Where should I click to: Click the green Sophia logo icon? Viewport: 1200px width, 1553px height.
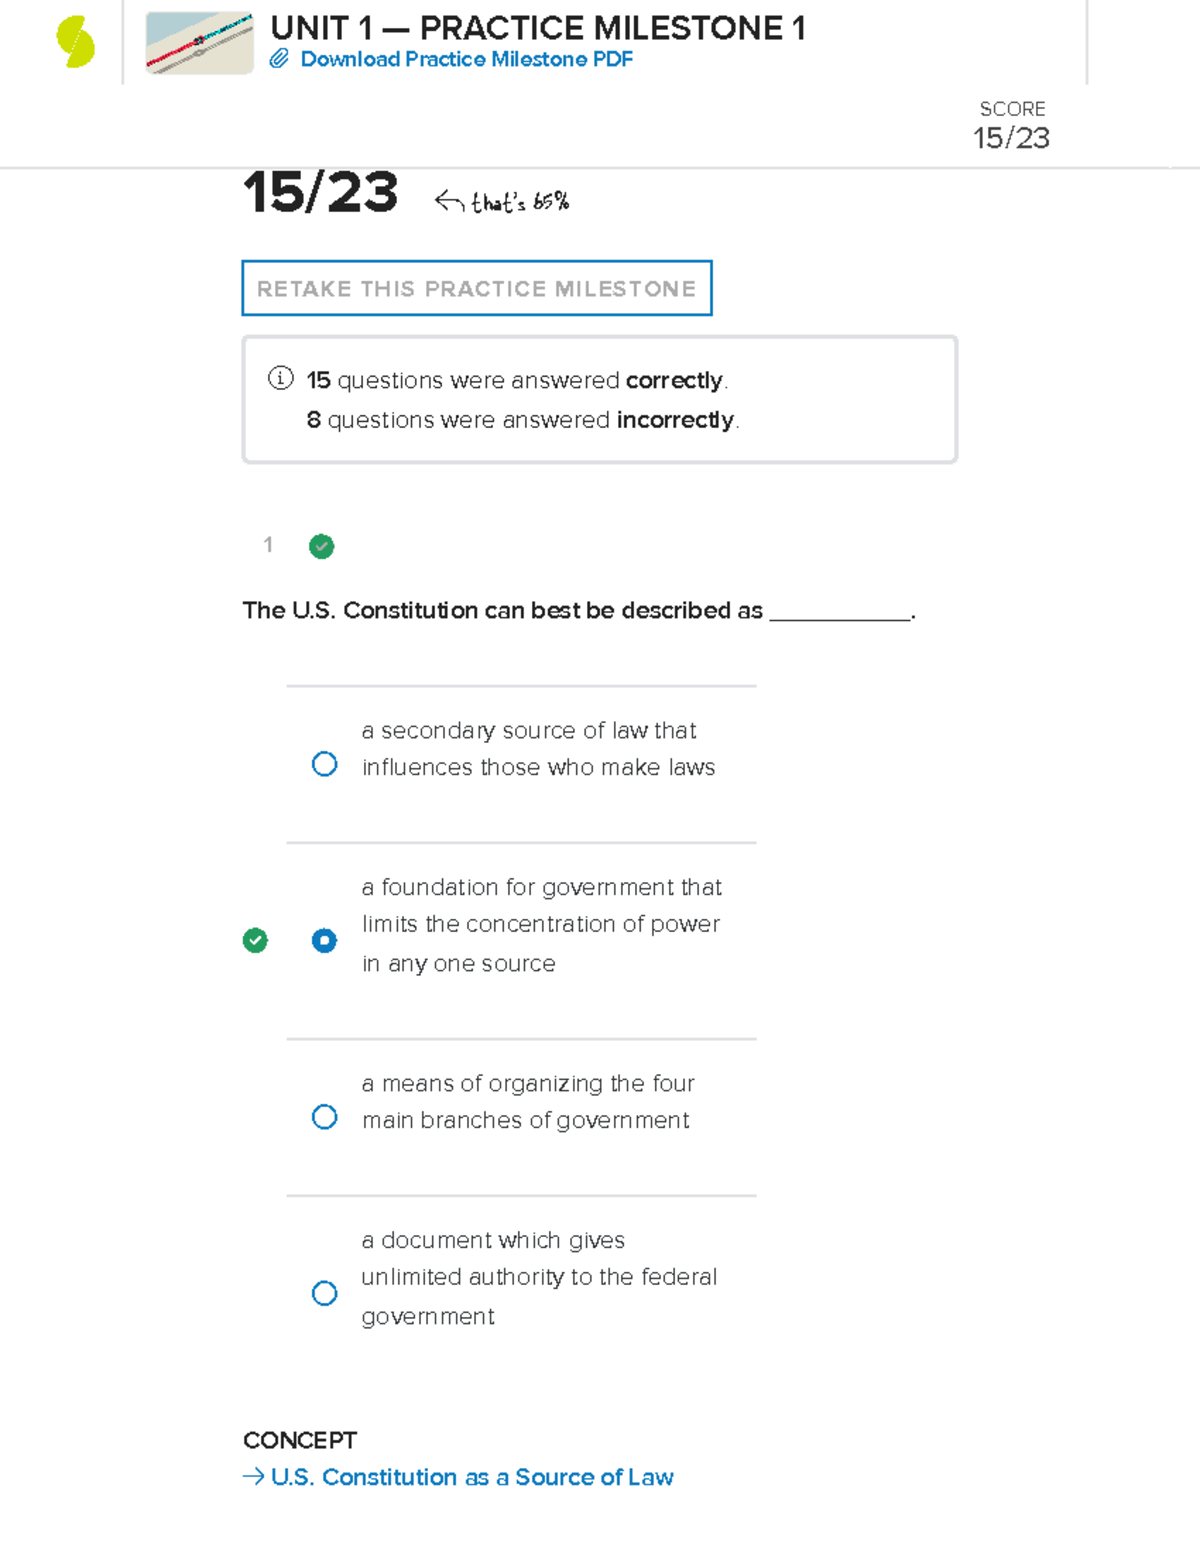click(76, 43)
